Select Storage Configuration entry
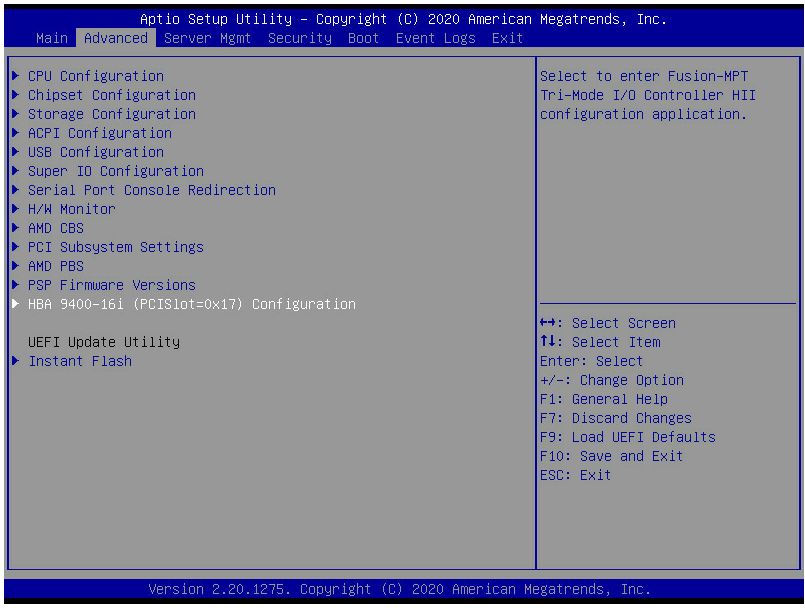The width and height of the screenshot is (805, 615). tap(112, 114)
